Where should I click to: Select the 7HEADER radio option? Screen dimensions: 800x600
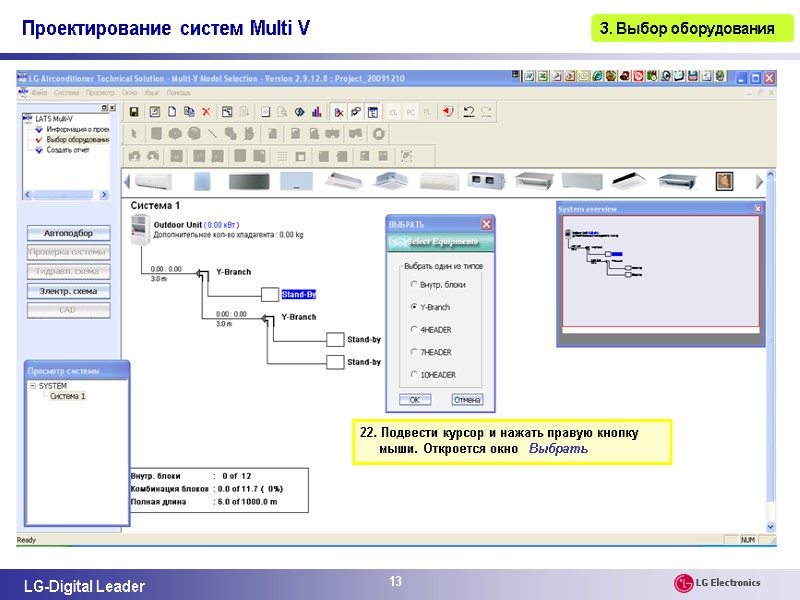pyautogui.click(x=414, y=352)
